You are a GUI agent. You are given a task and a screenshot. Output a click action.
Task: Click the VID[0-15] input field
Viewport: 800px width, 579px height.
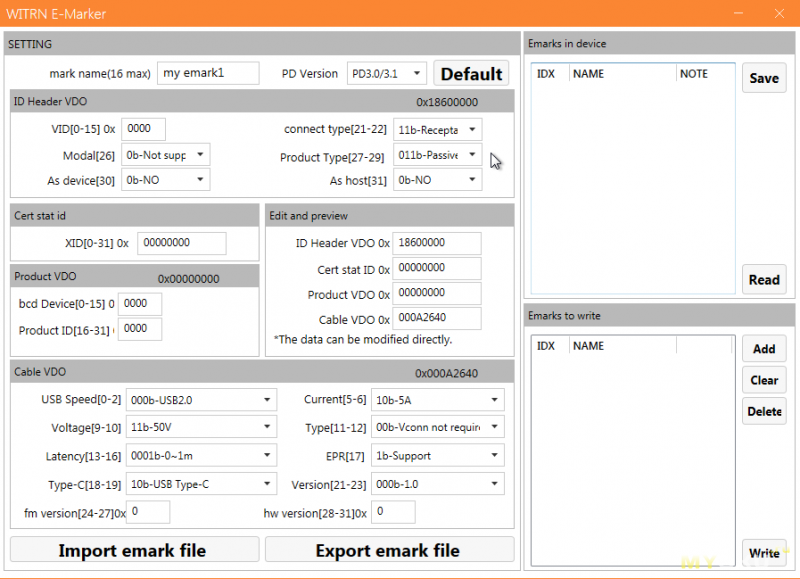tap(143, 129)
